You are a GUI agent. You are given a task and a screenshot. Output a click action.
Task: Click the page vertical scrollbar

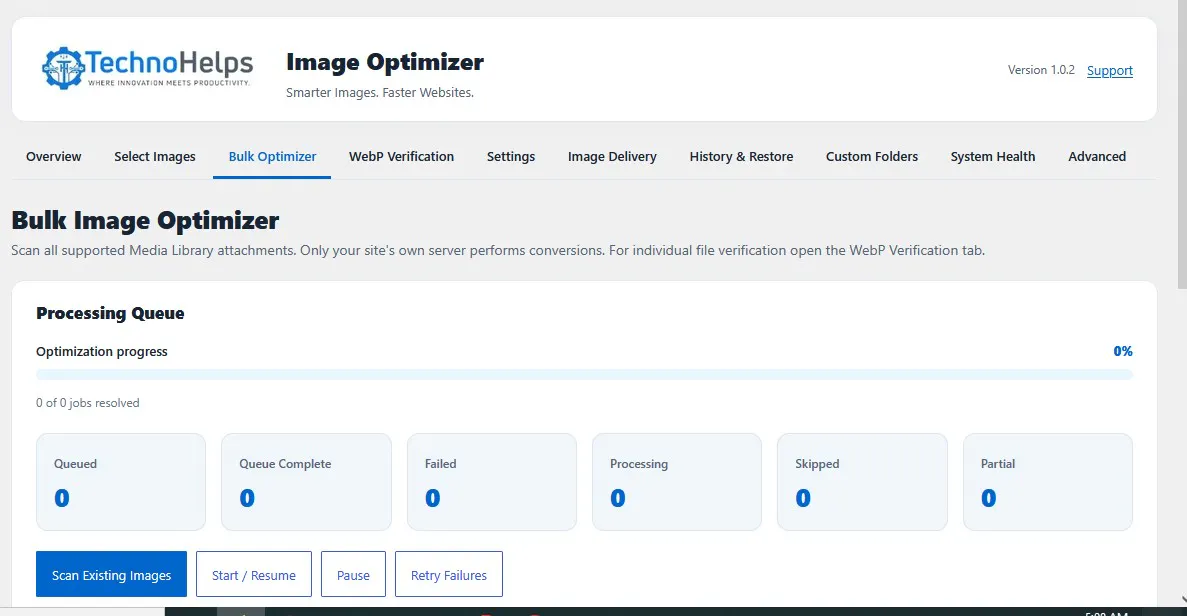click(x=1182, y=144)
